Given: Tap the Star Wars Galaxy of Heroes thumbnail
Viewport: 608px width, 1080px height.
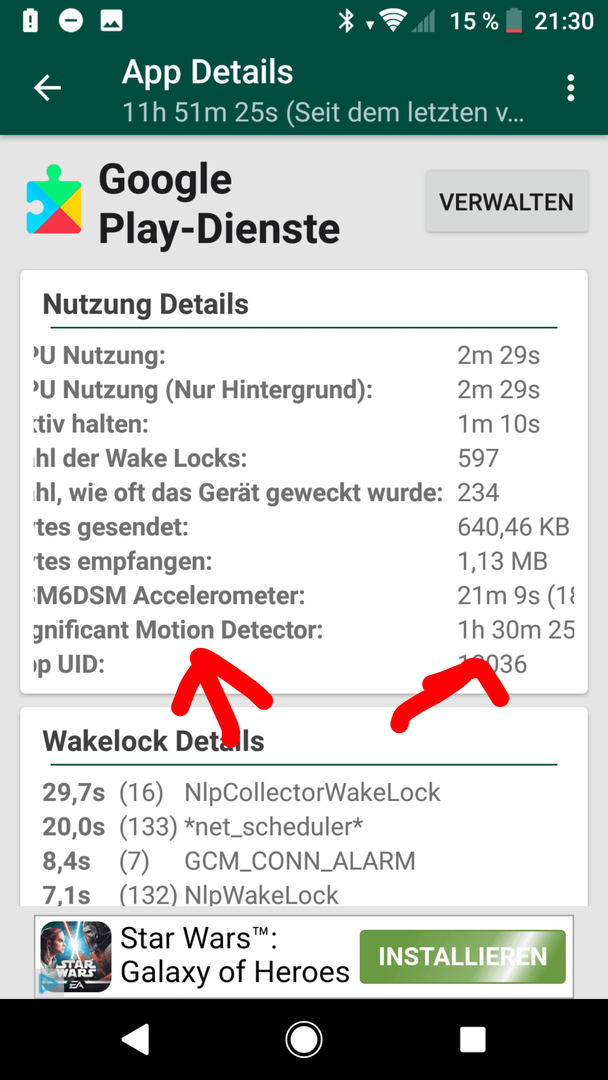Looking at the screenshot, I should pyautogui.click(x=76, y=957).
